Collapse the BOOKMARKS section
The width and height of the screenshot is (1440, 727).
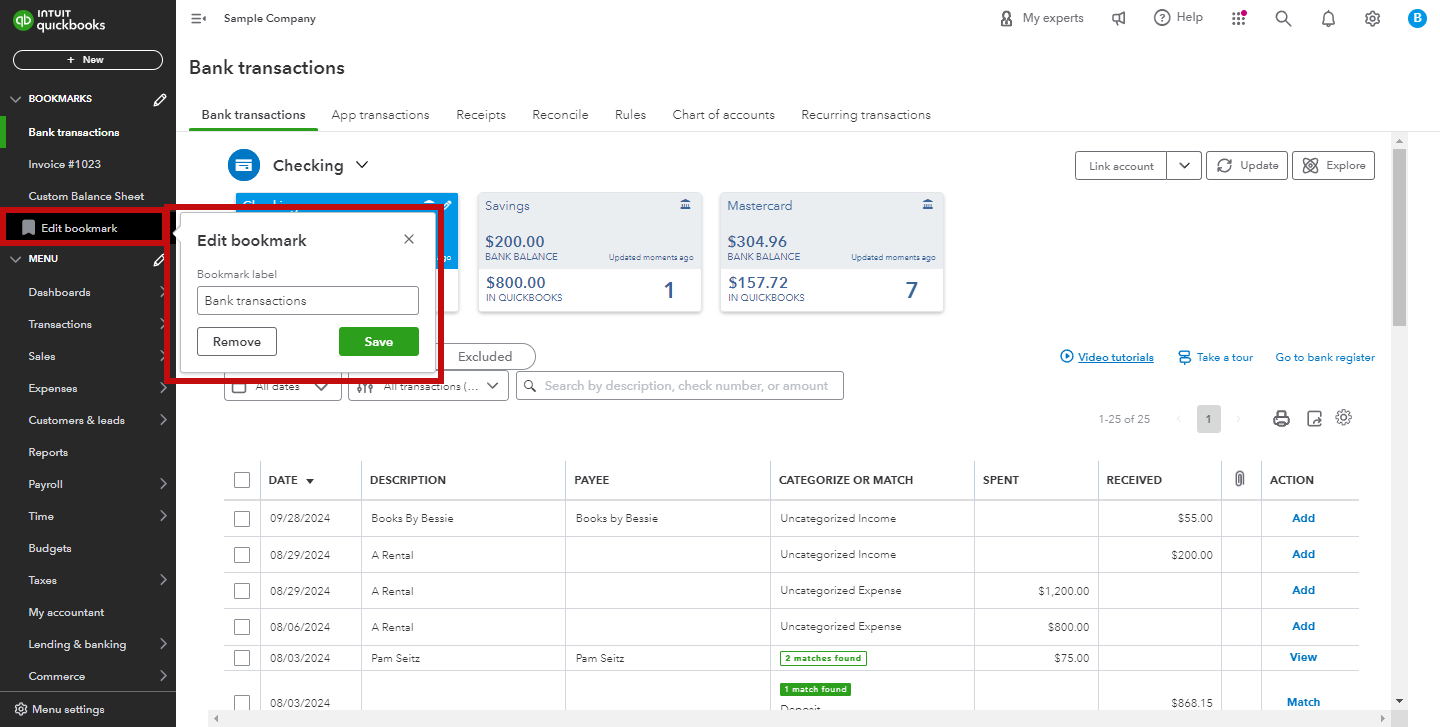point(15,99)
